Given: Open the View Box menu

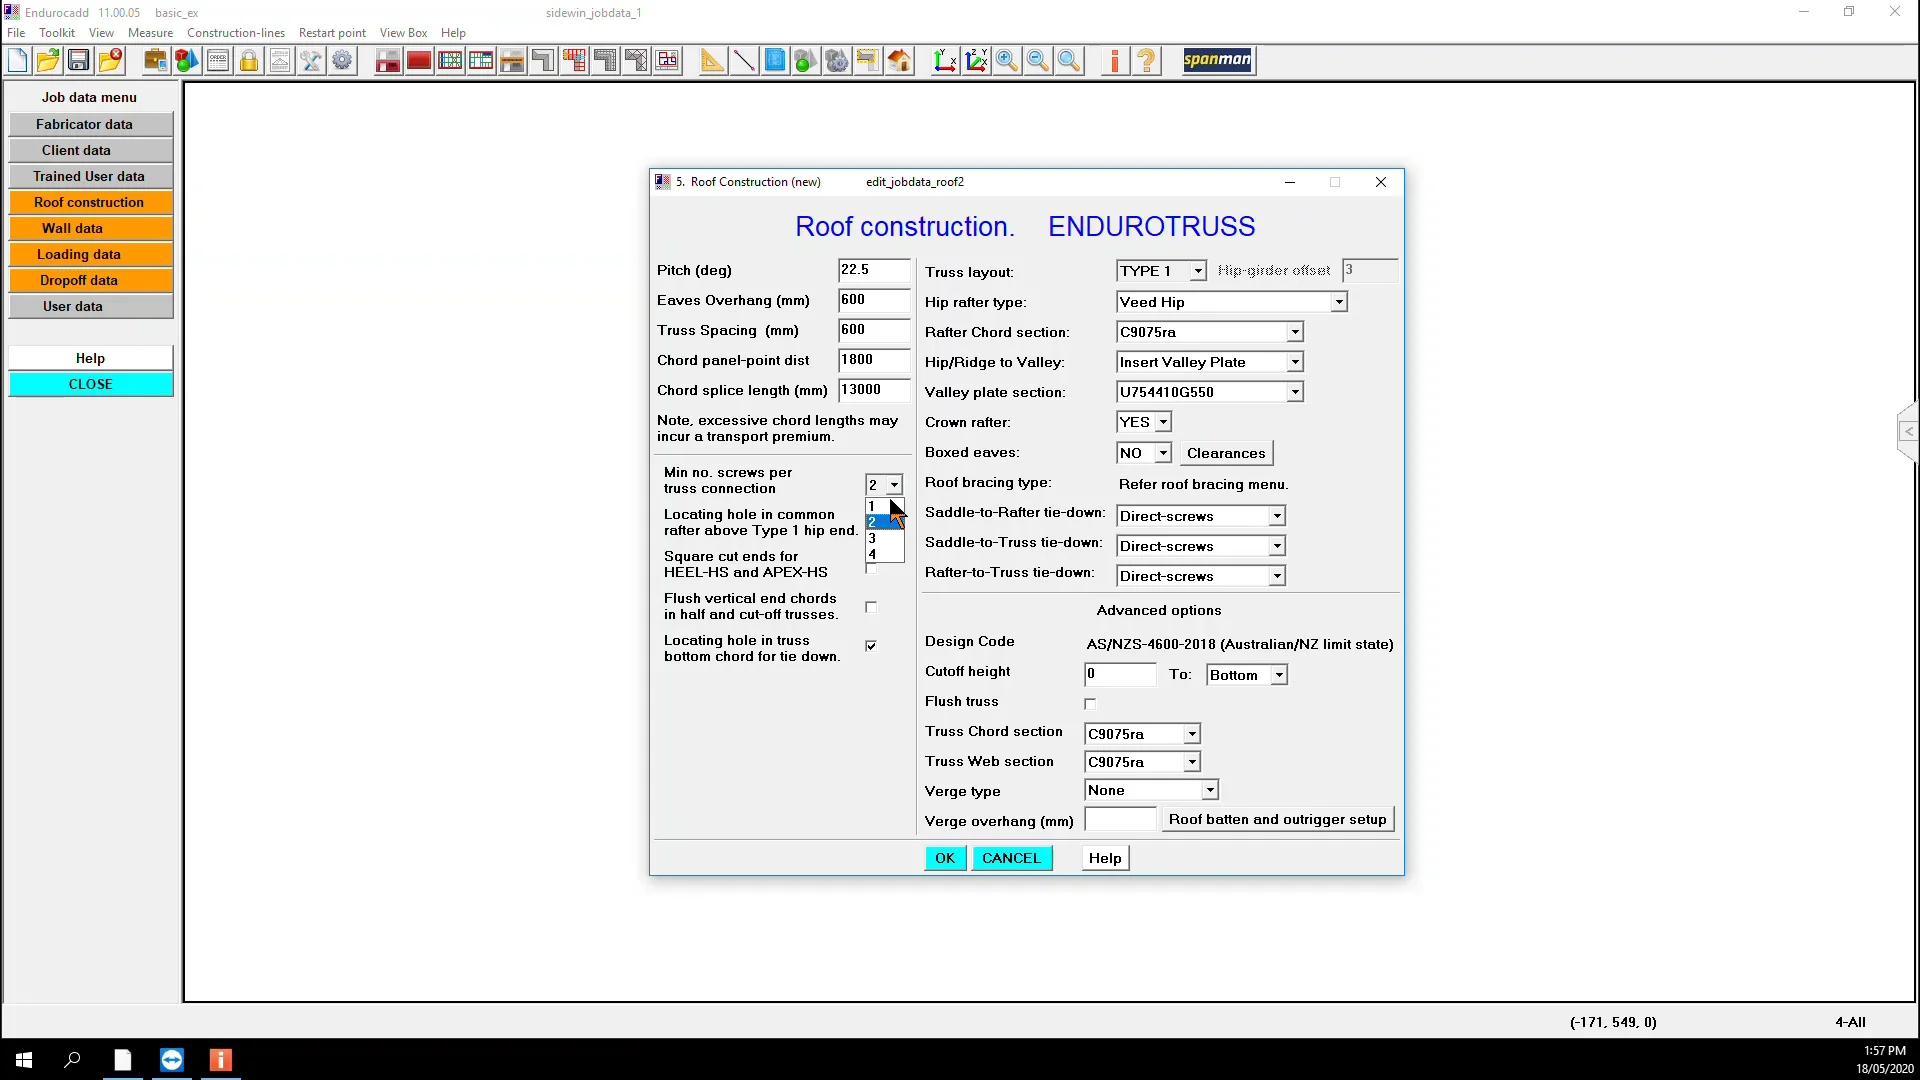Looking at the screenshot, I should [403, 33].
